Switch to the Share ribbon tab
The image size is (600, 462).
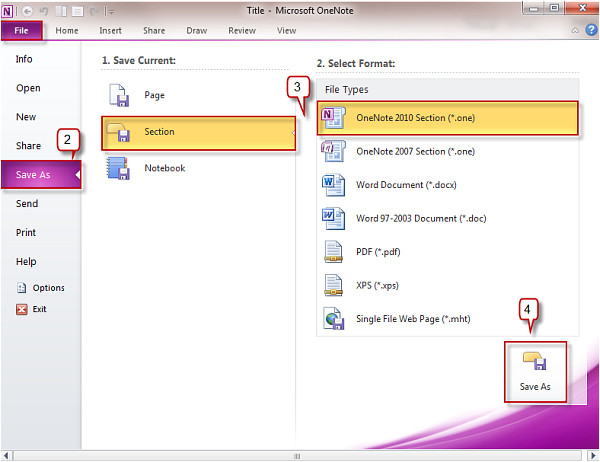(x=154, y=31)
